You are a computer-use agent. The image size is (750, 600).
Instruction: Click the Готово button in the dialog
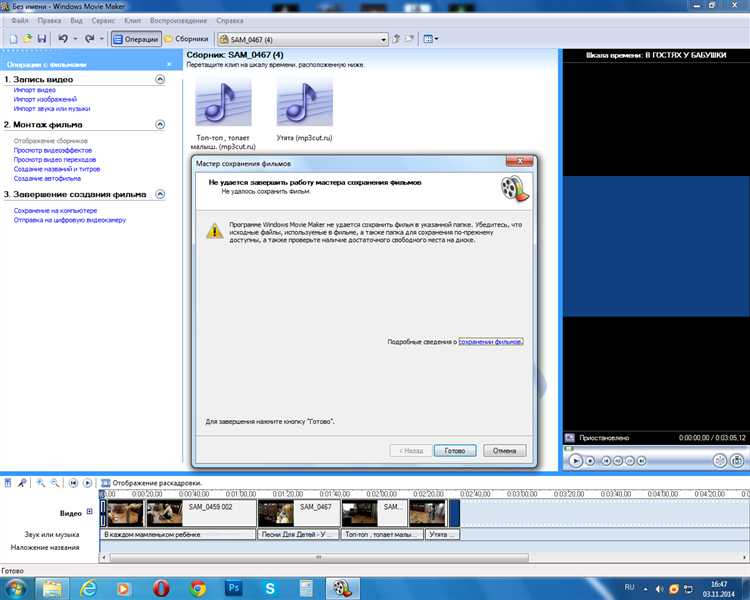pyautogui.click(x=455, y=451)
